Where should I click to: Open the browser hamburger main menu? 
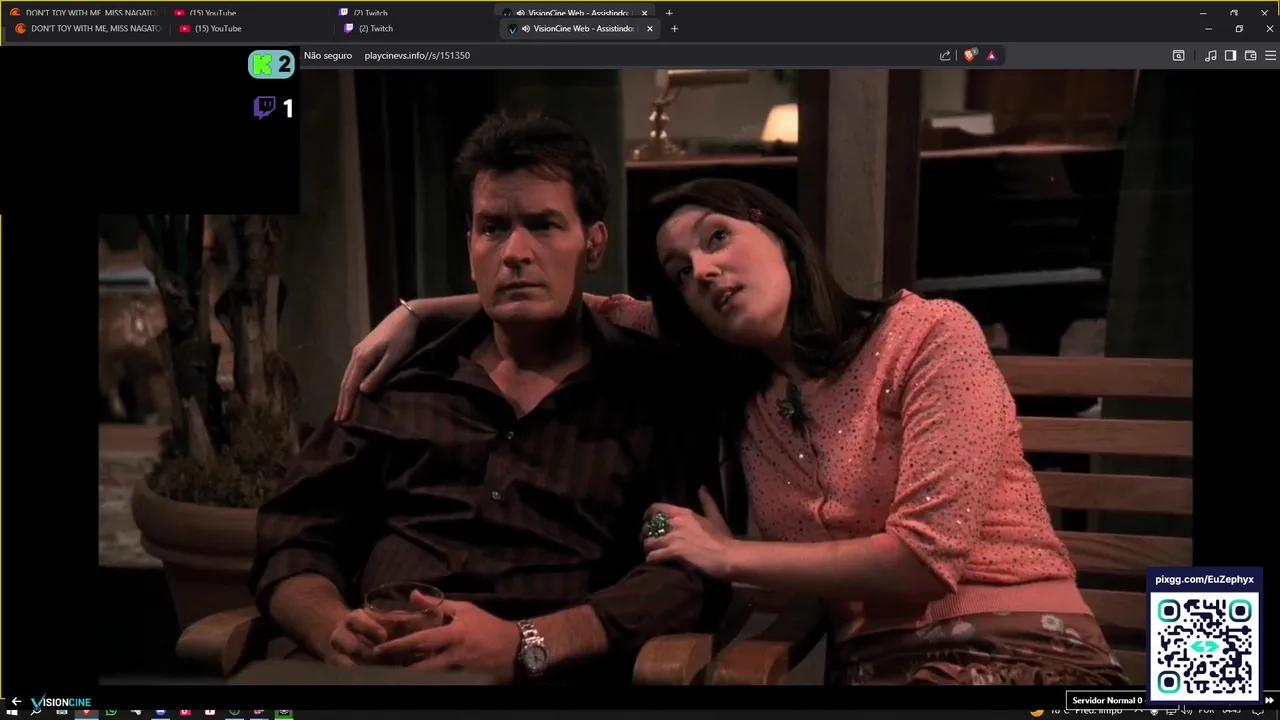pos(1269,56)
